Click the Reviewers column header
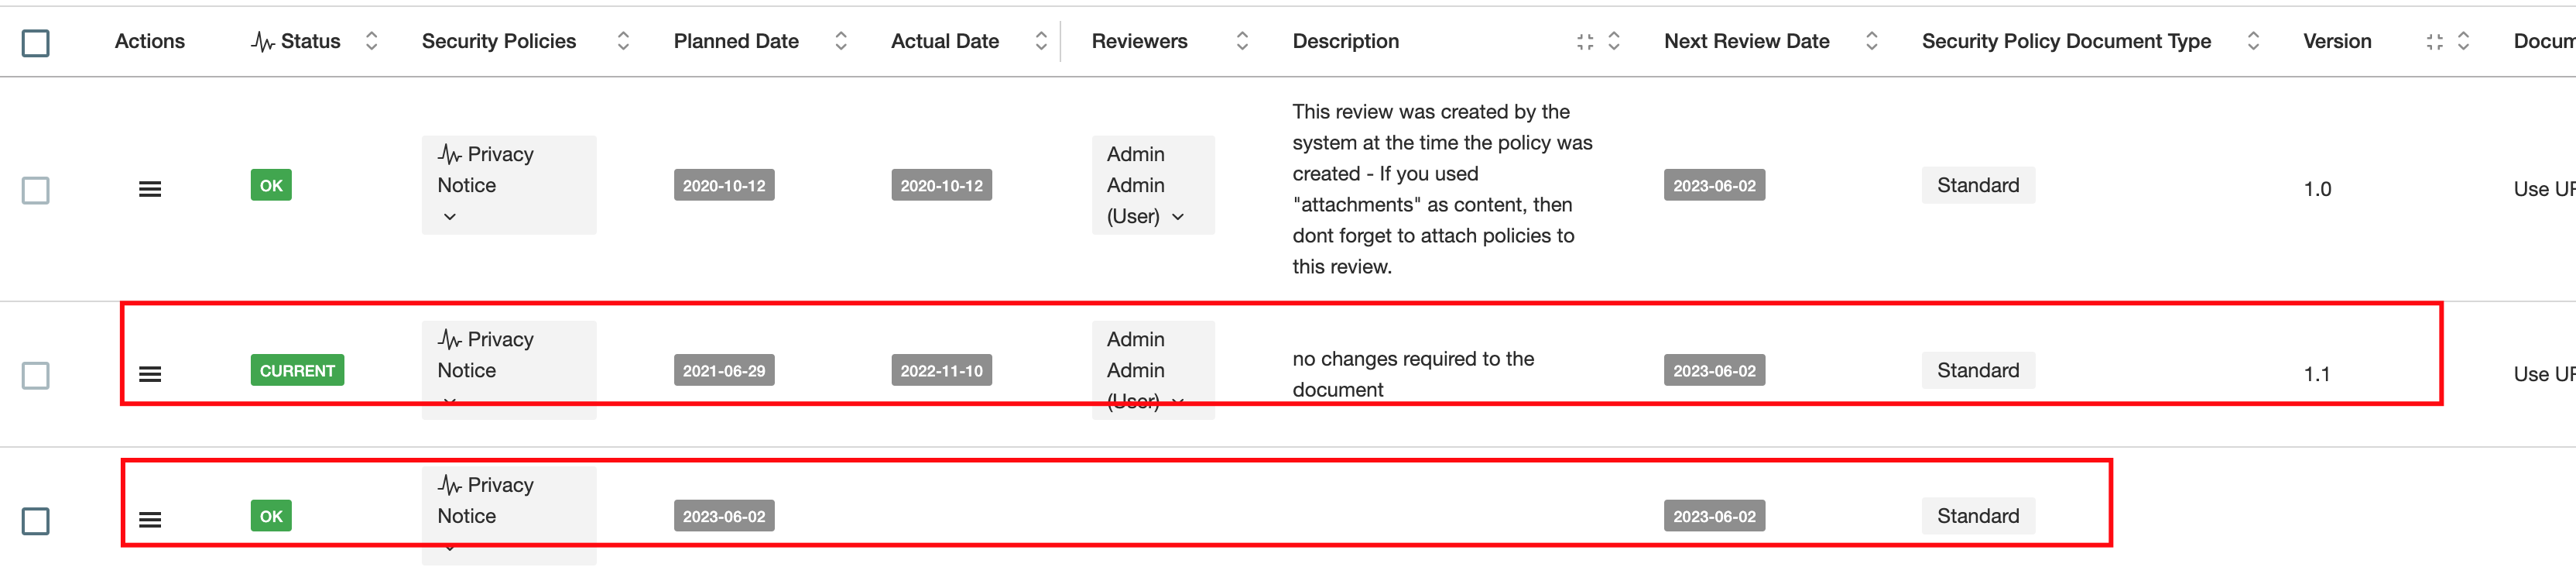The width and height of the screenshot is (2576, 581). (x=1139, y=41)
